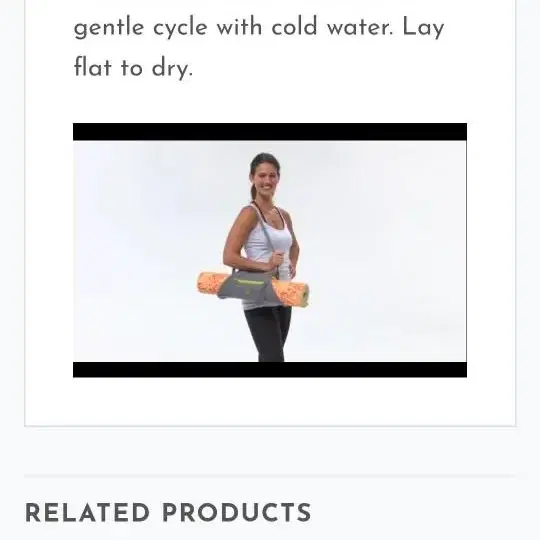Click the empty white video background left of woman
540x540 pixels.
point(148,251)
